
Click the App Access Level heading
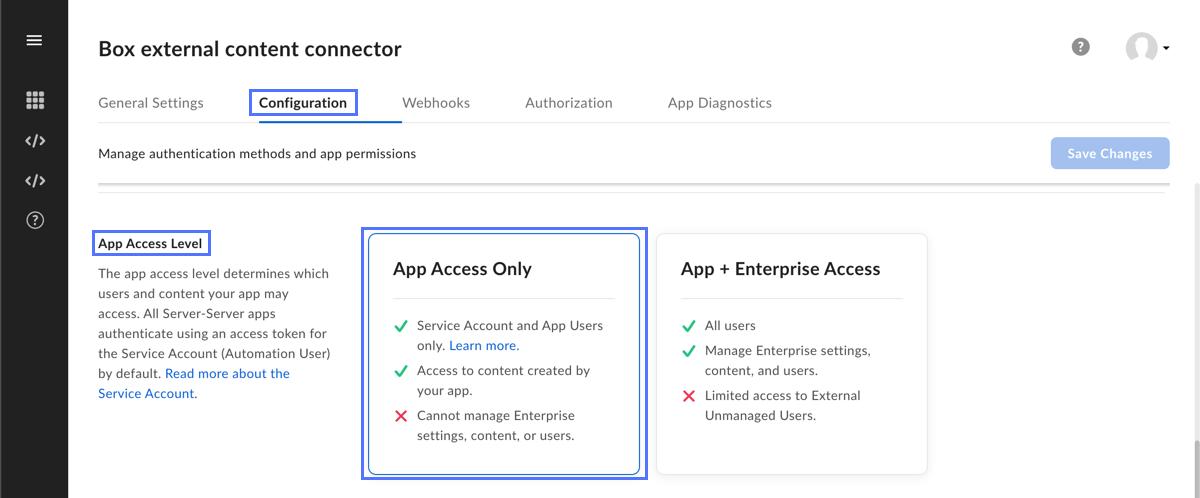pos(152,243)
